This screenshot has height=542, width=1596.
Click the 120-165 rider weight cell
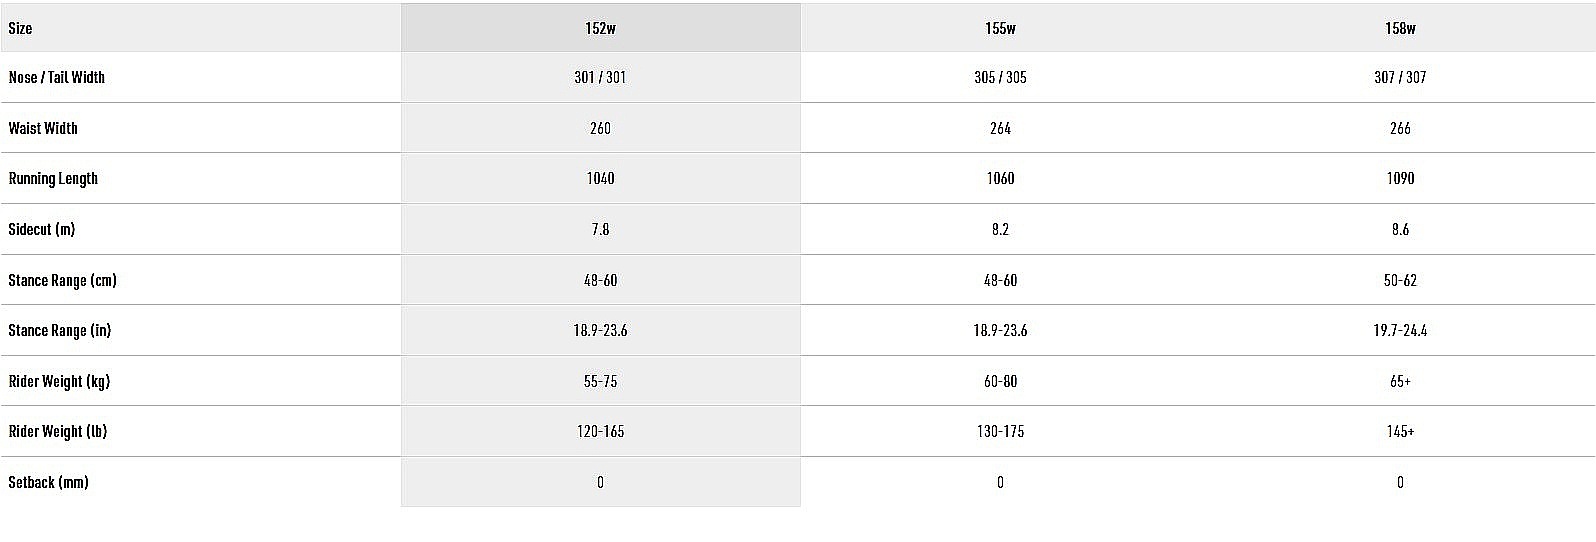(600, 431)
